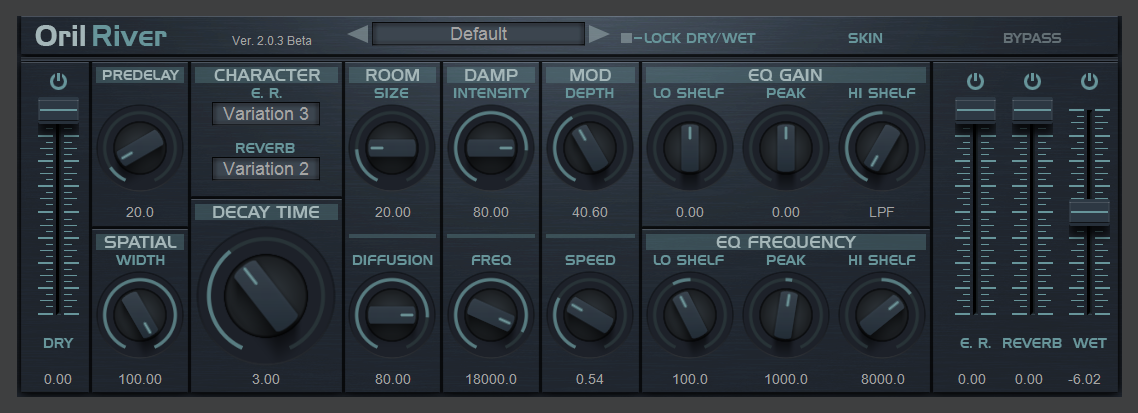
Task: Click the hi shelf frequency value 8000.0
Action: (883, 380)
